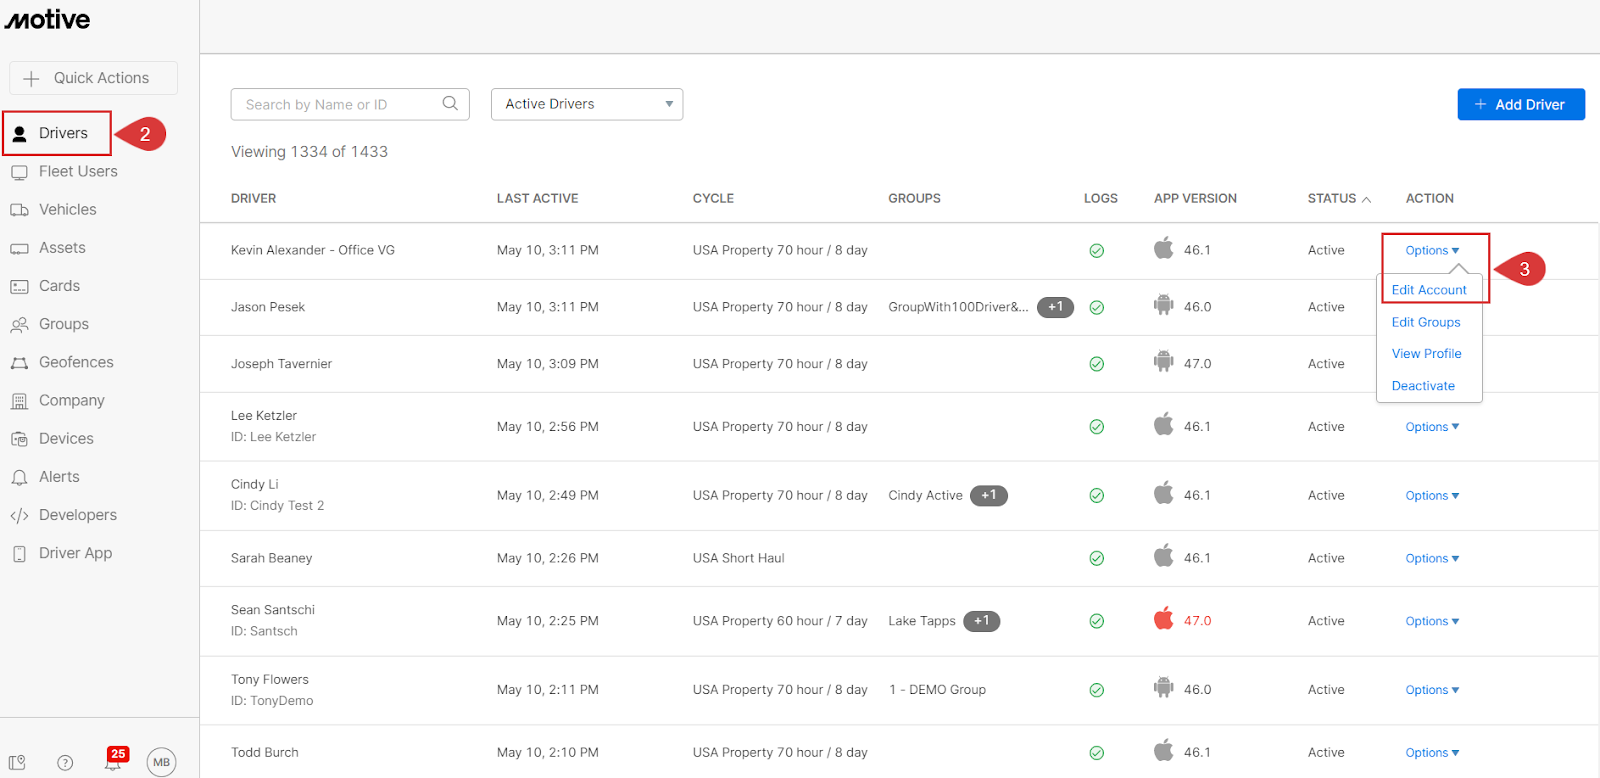Click logs checkmark for Tony Flowers

click(1096, 690)
